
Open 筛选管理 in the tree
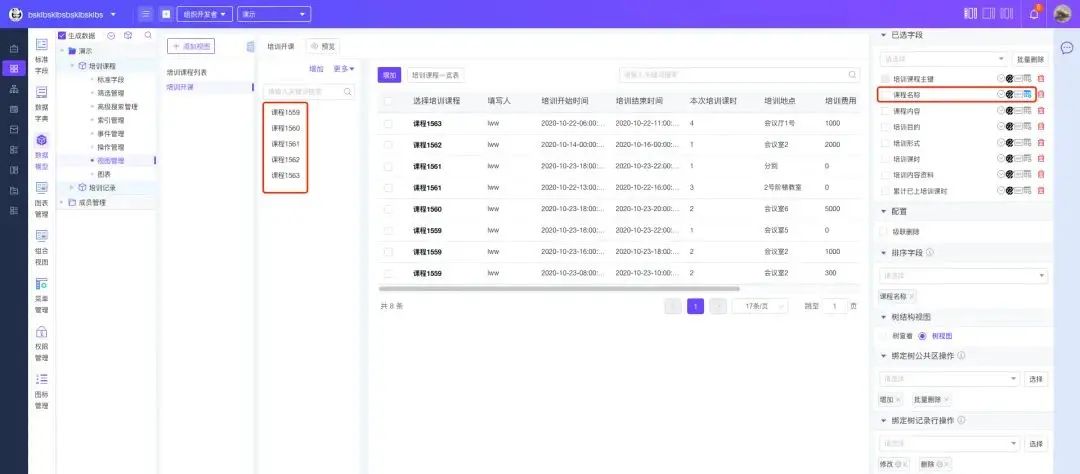(110, 93)
